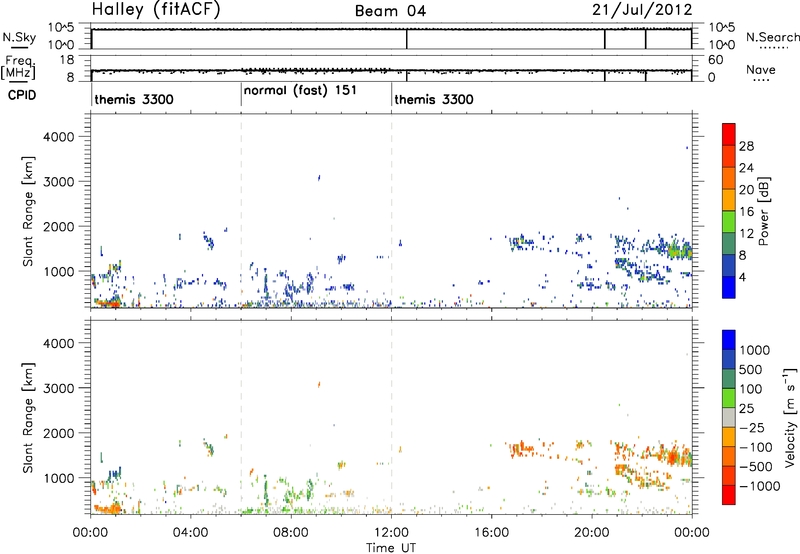This screenshot has height=554, width=800.
Task: Click the '20:00' time axis tick label
Action: click(x=592, y=533)
